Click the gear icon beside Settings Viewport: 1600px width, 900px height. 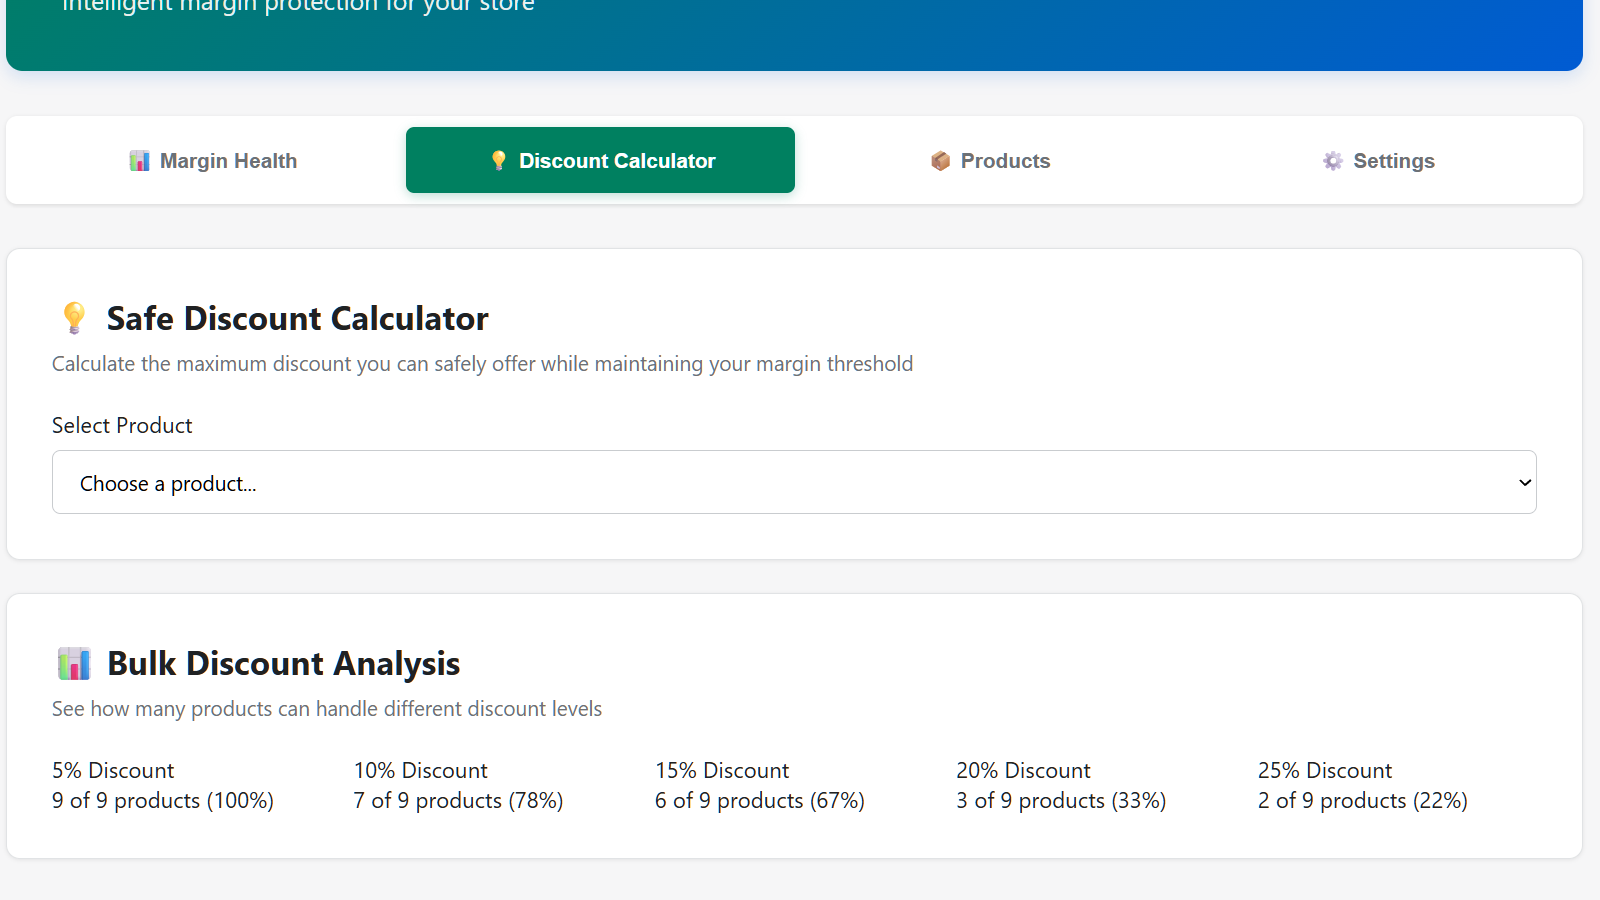pyautogui.click(x=1332, y=160)
